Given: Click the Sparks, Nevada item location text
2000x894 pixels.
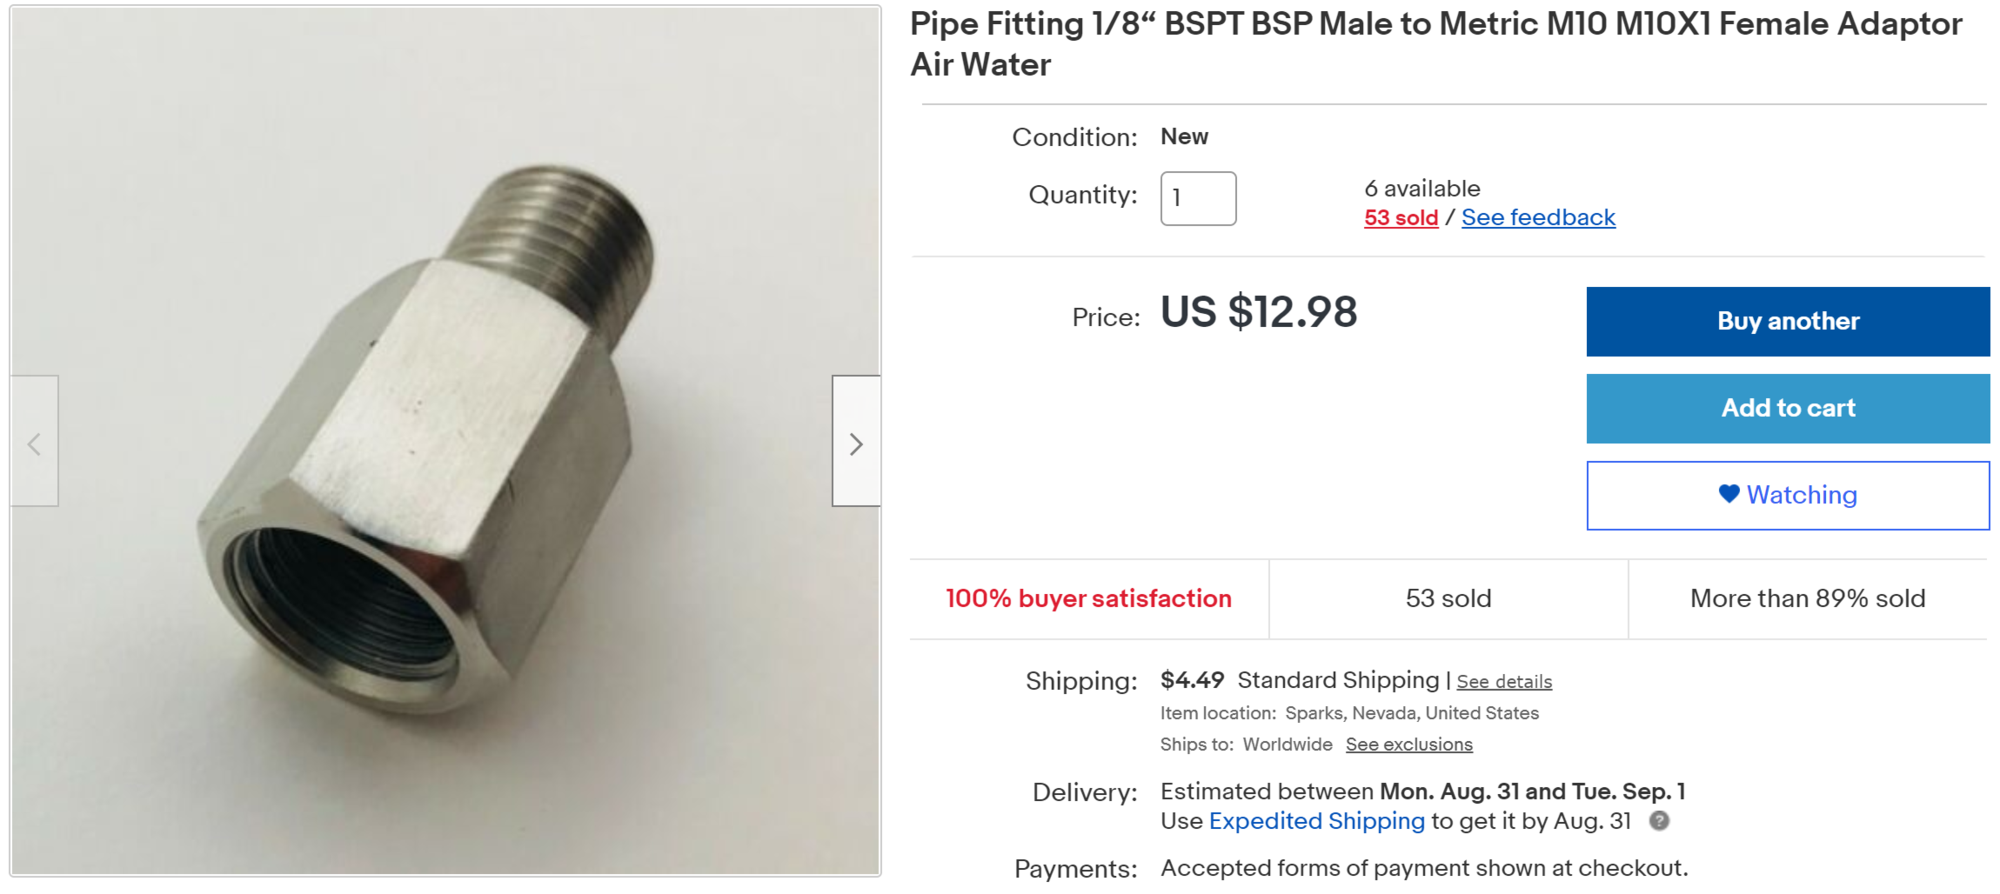Looking at the screenshot, I should pyautogui.click(x=1411, y=713).
